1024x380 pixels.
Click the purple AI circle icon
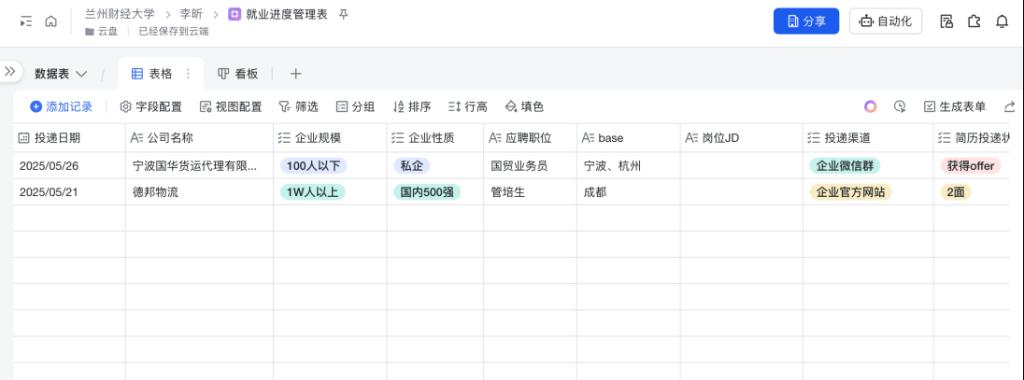click(x=870, y=106)
